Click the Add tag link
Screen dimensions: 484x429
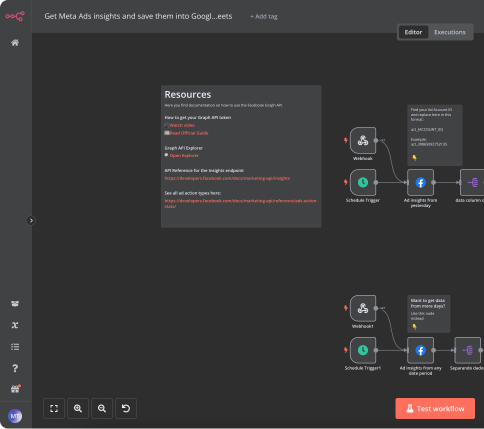coord(264,16)
